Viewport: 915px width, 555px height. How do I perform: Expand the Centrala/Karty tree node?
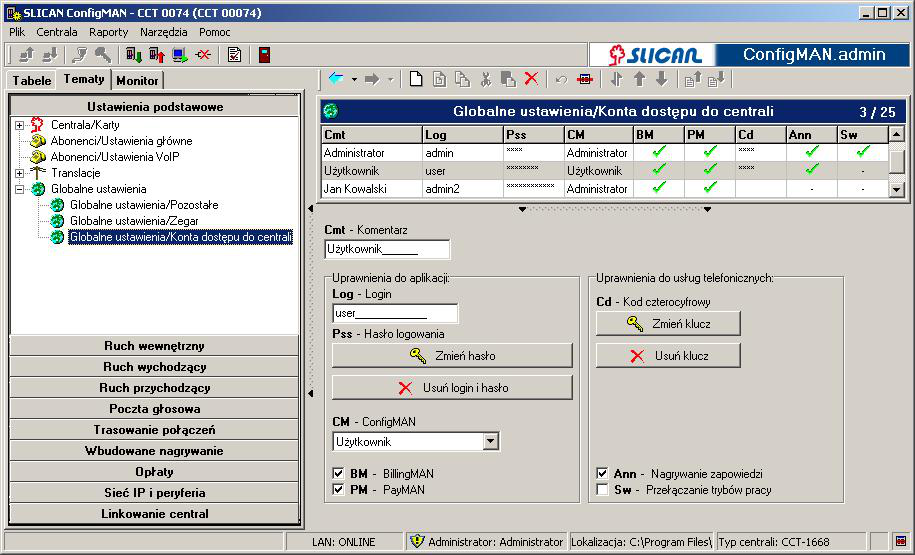[x=19, y=125]
